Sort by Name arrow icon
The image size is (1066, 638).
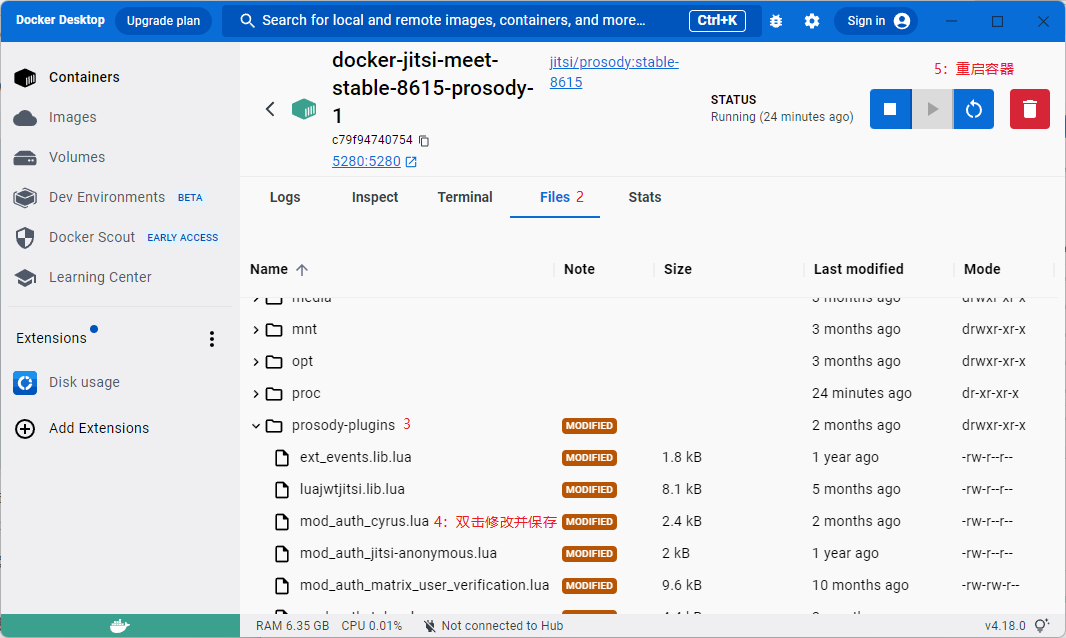(x=302, y=270)
